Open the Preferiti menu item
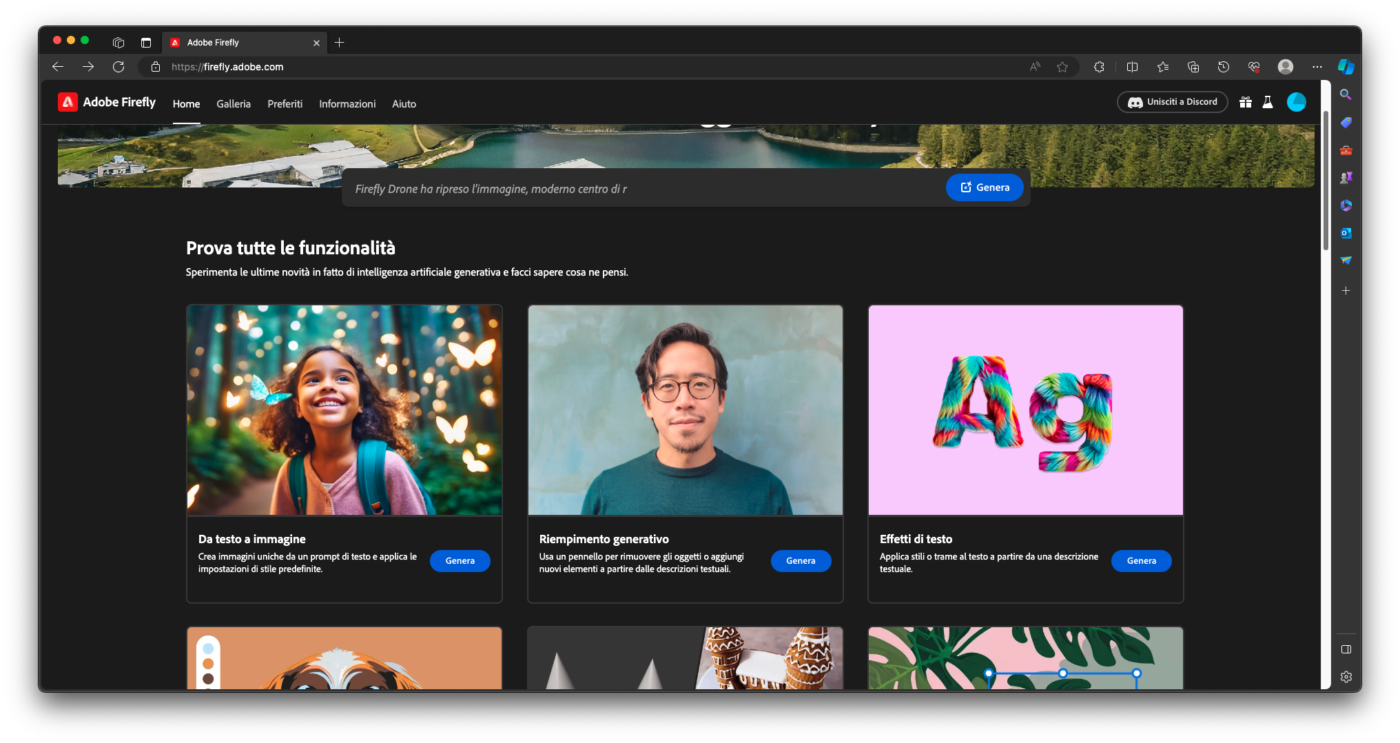 coord(285,104)
